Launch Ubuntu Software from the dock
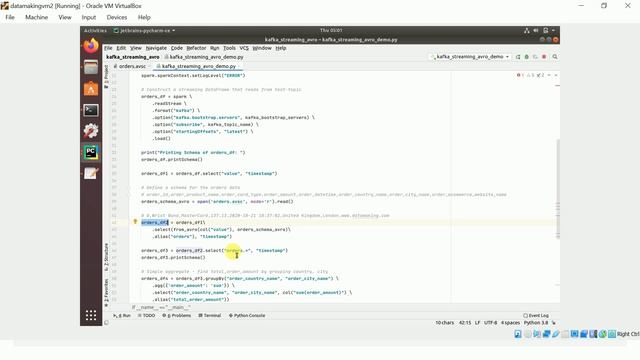Image resolution: width=640 pixels, height=360 pixels. (91, 89)
